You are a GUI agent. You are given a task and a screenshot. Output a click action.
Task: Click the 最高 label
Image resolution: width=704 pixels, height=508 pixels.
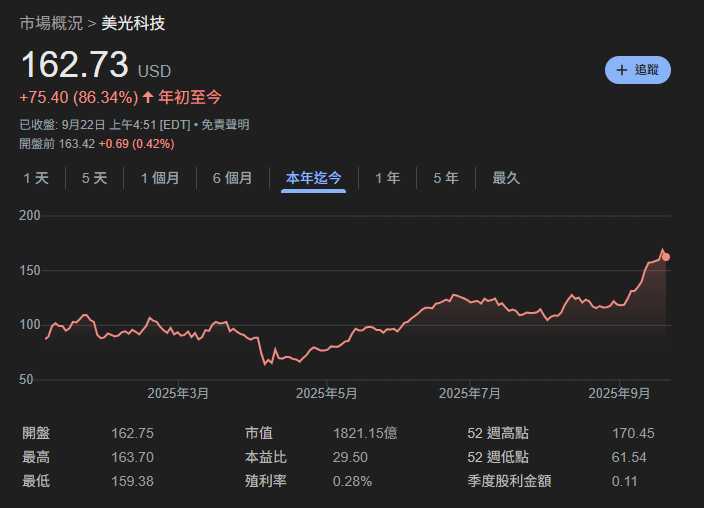coord(36,457)
